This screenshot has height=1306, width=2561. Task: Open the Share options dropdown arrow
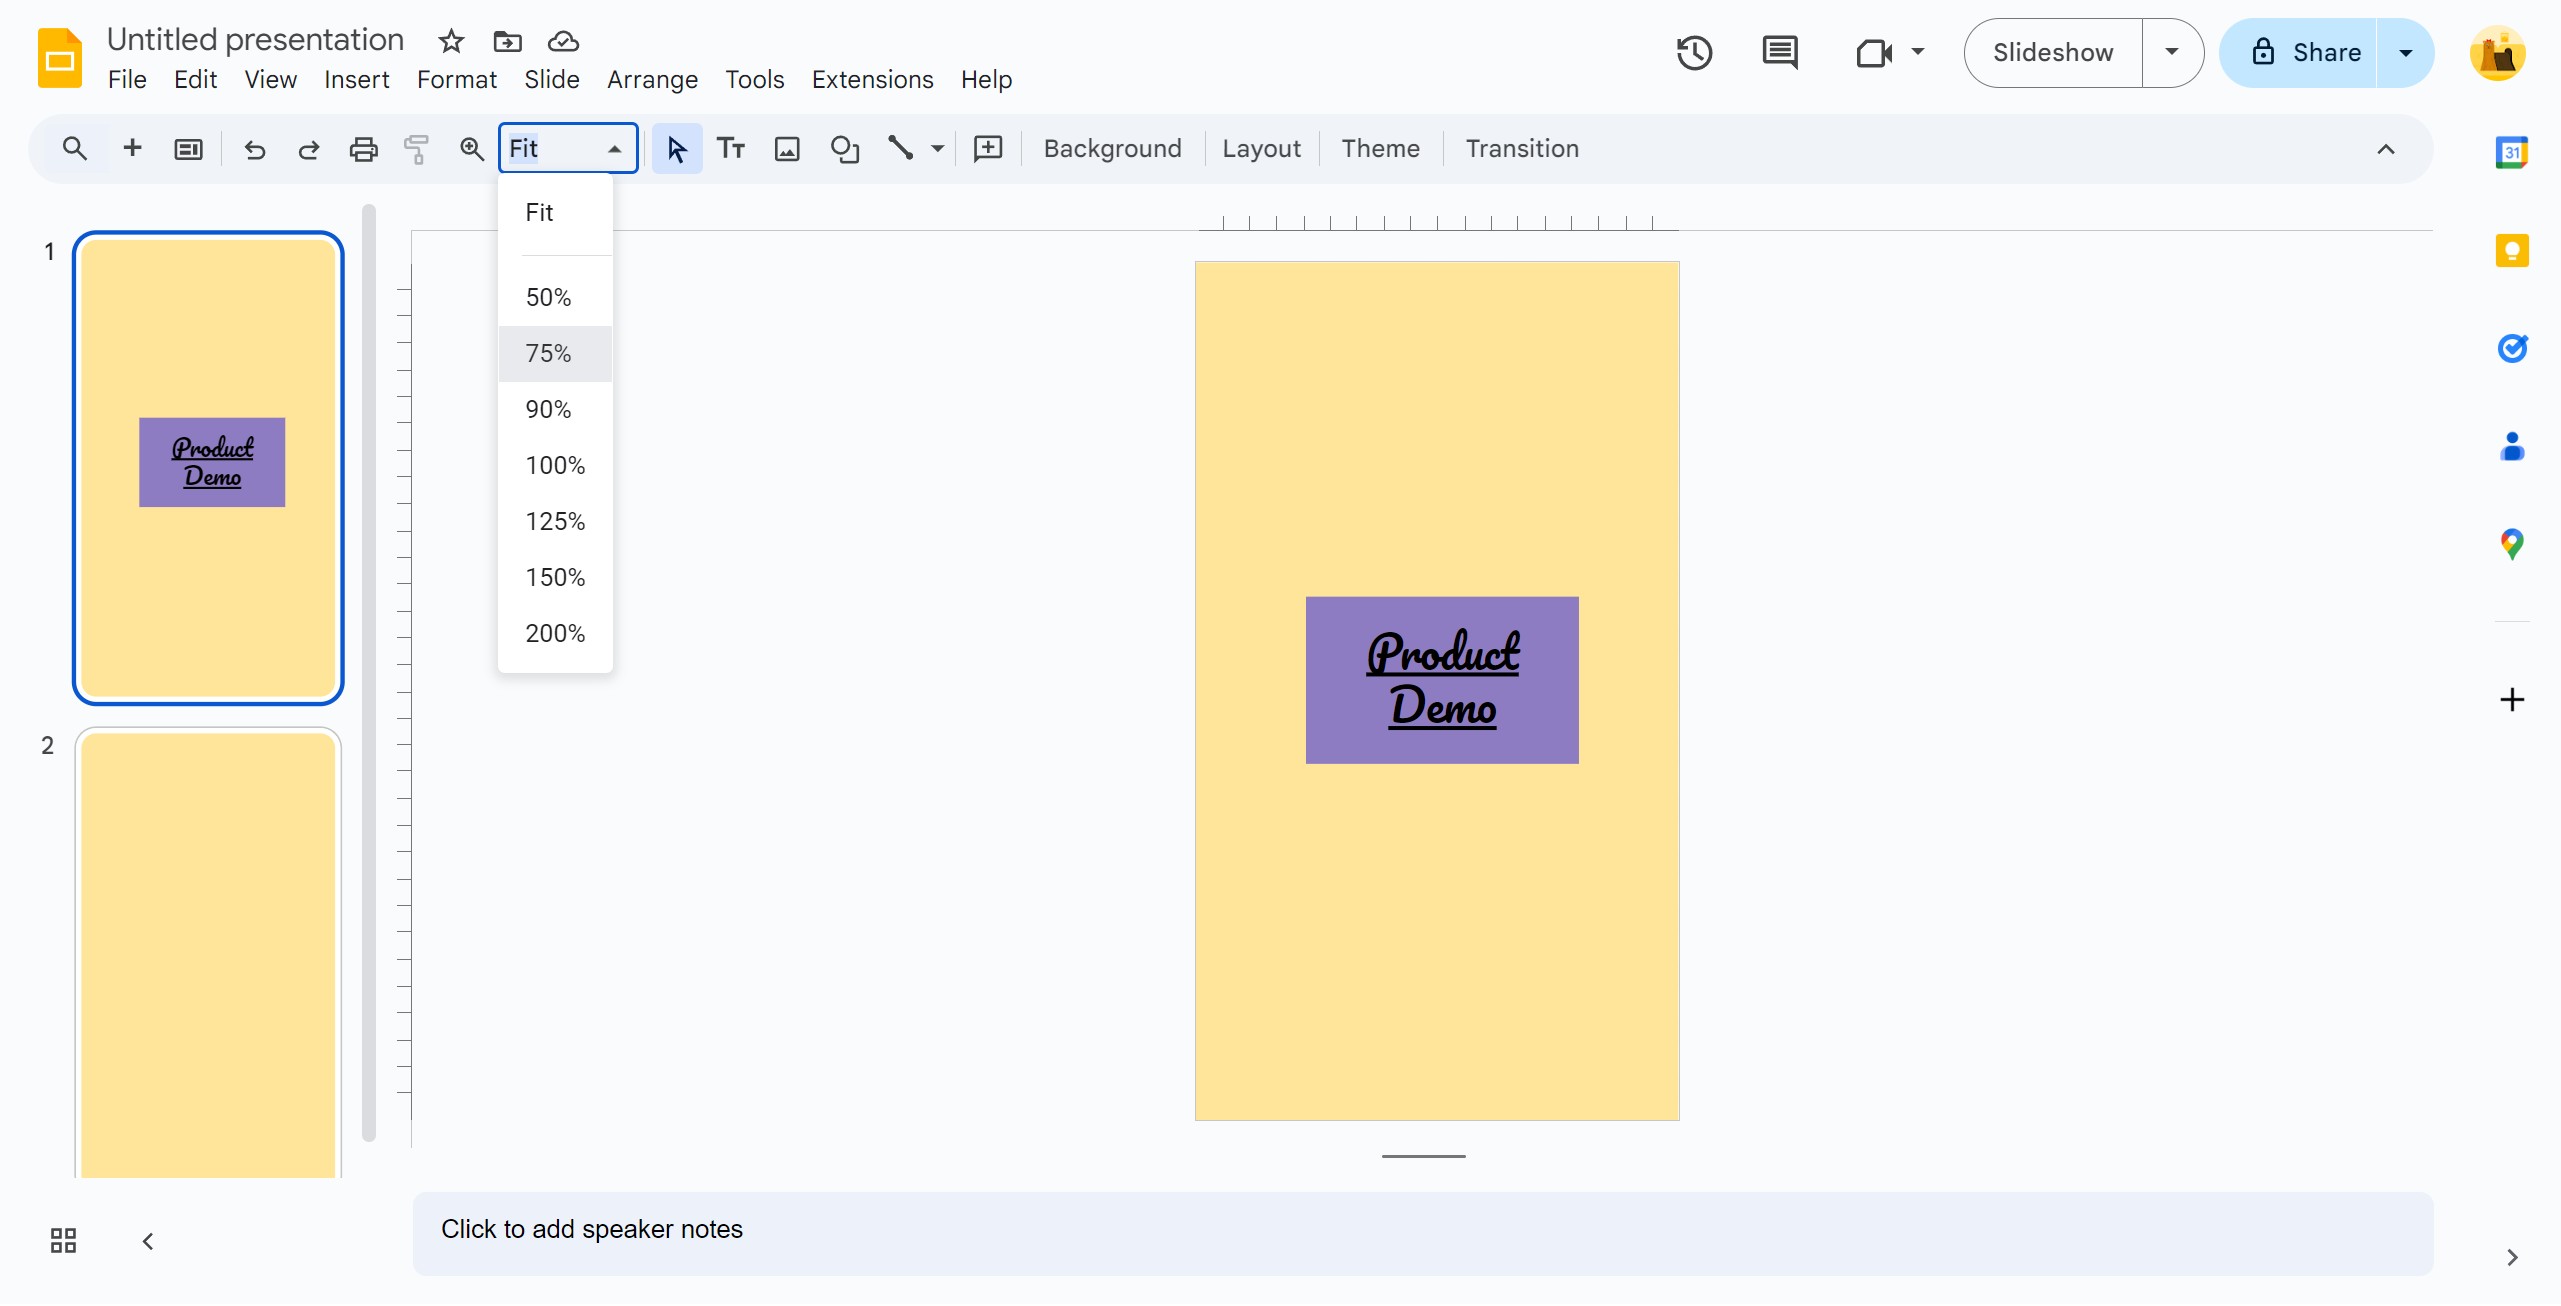coord(2405,53)
